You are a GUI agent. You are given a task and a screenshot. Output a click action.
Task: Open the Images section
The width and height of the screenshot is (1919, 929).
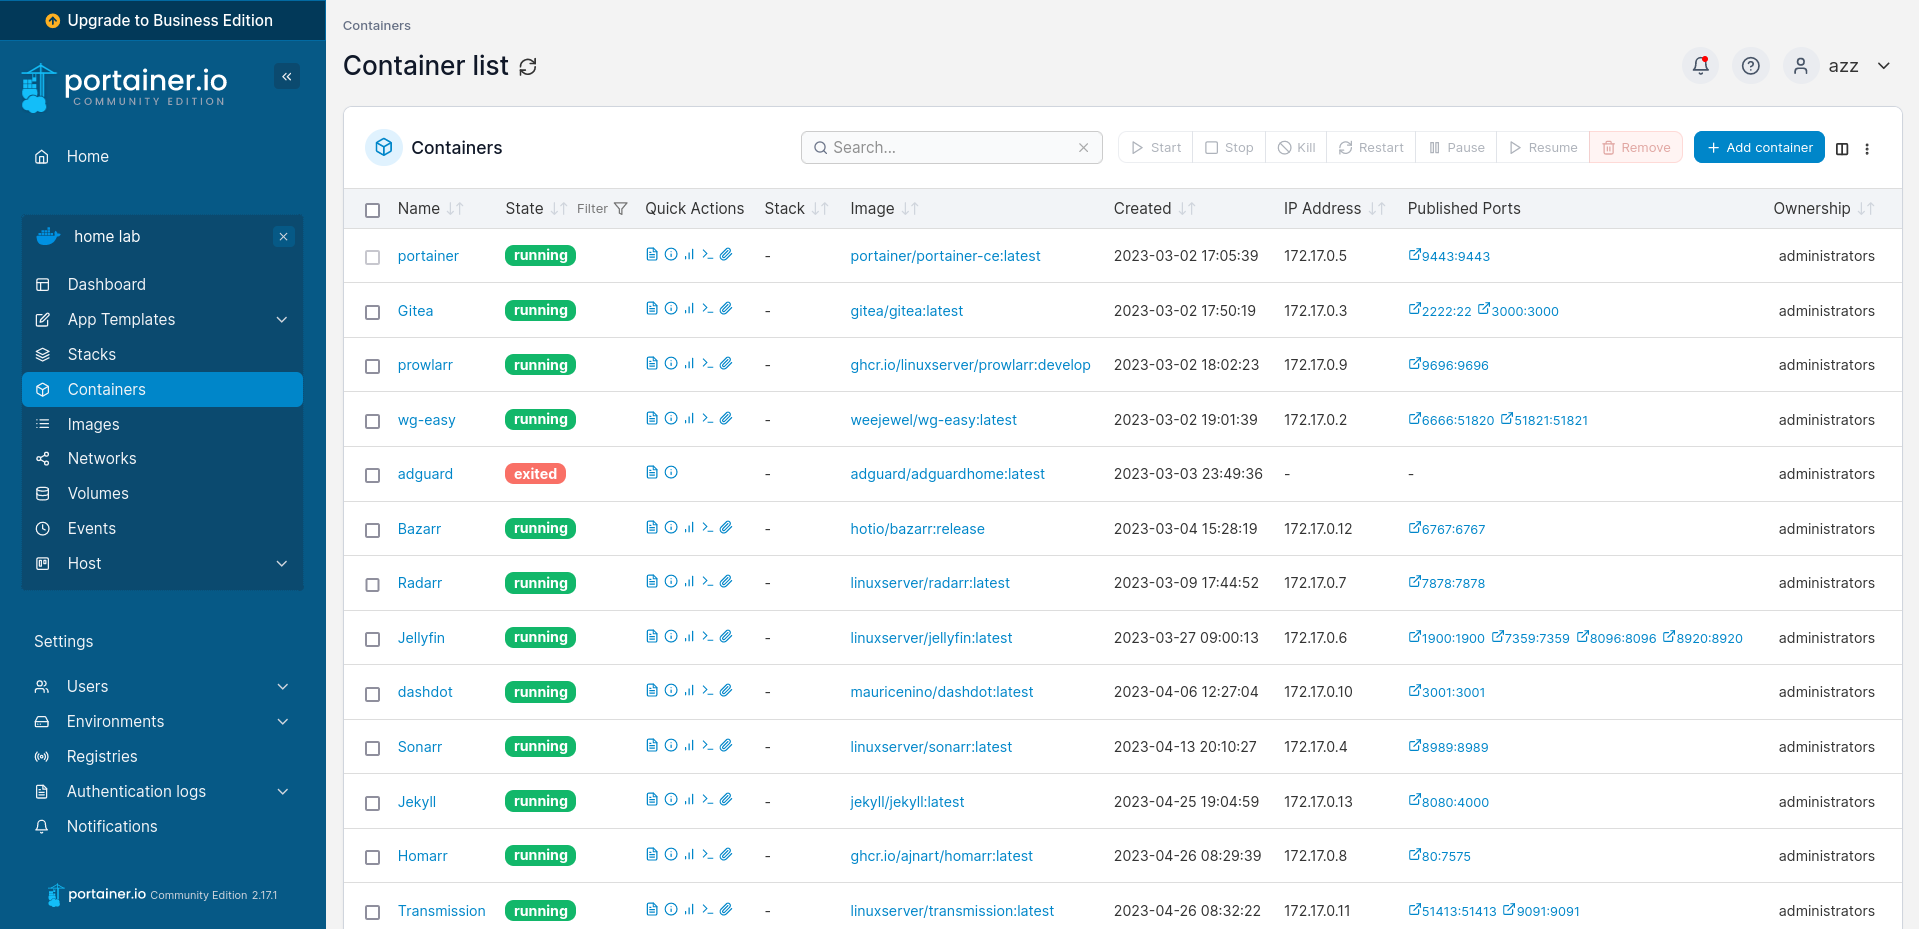(x=162, y=424)
